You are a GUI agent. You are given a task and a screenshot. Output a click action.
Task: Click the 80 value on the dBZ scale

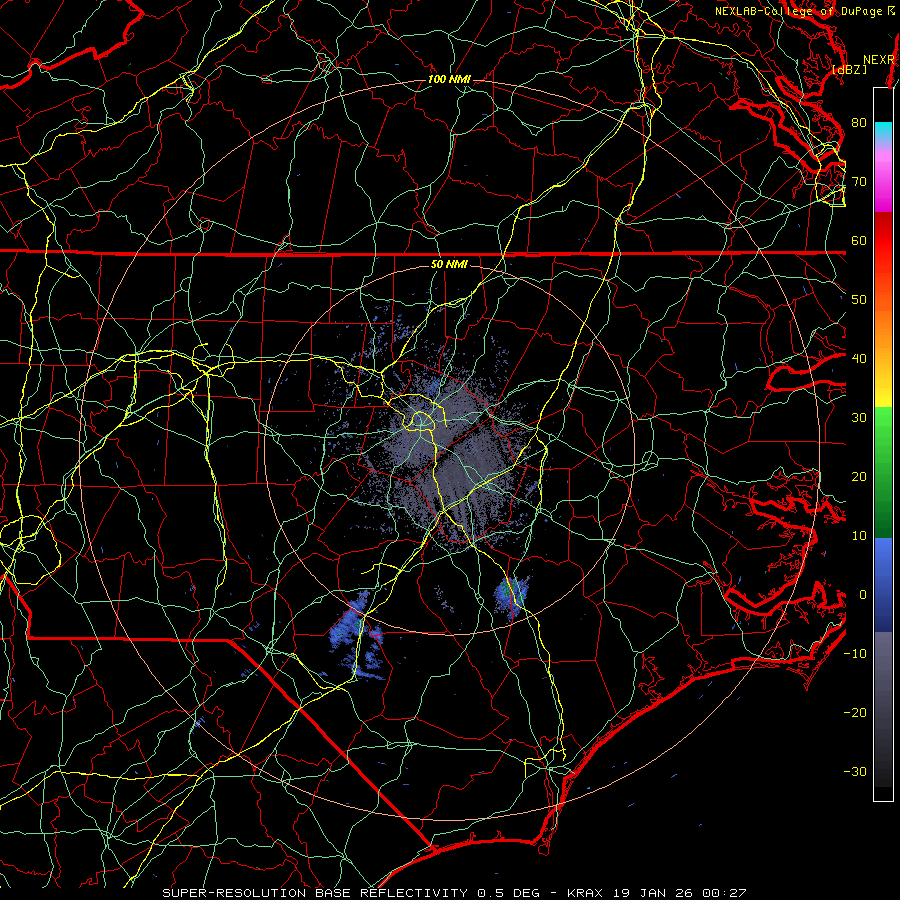click(859, 122)
